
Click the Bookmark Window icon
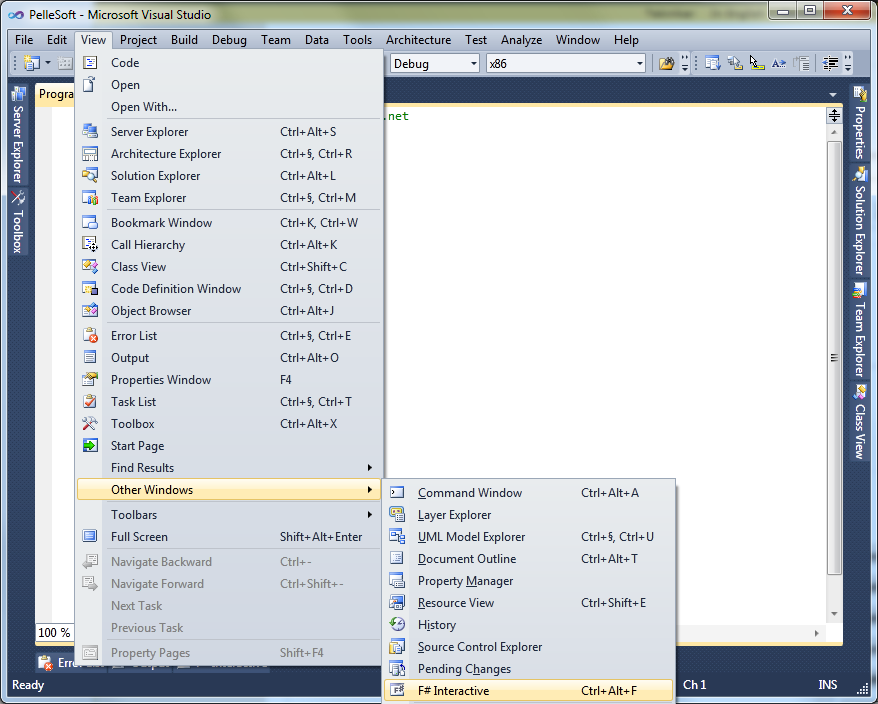coord(90,222)
